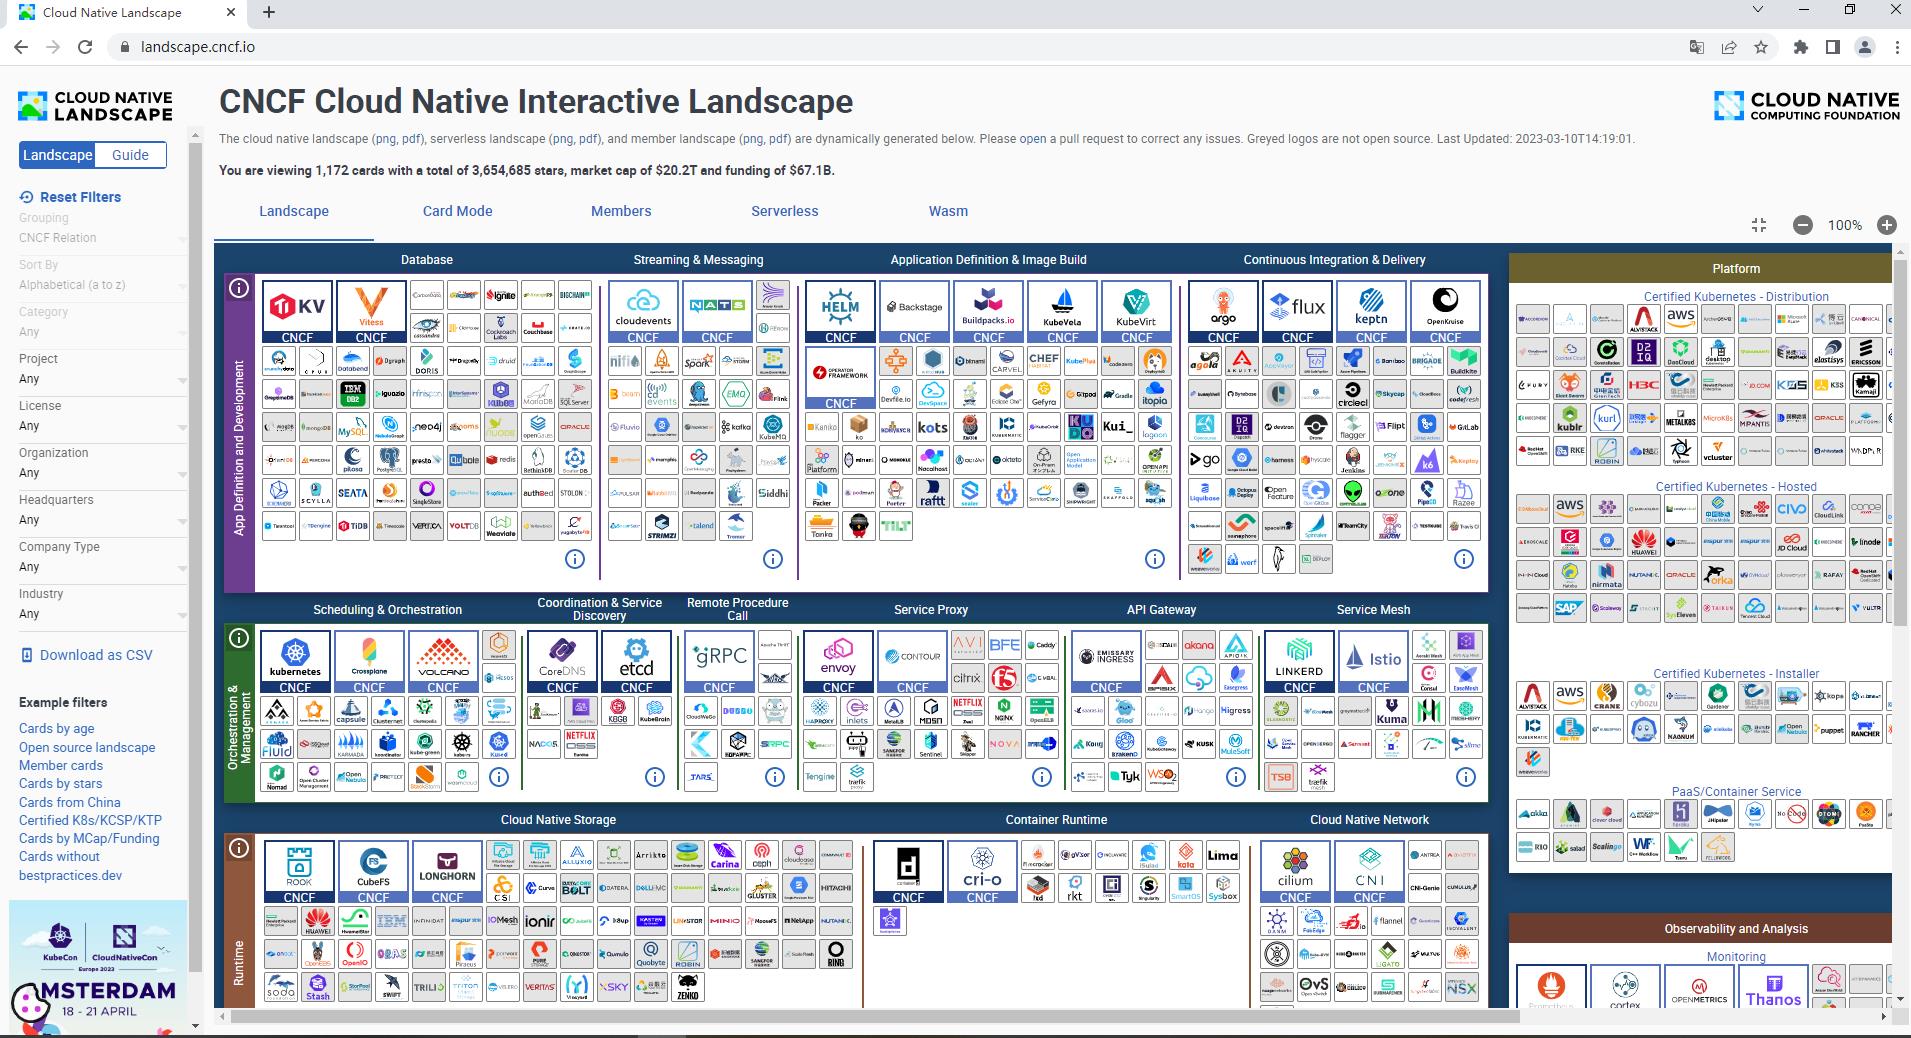The image size is (1911, 1038).
Task: Open the Alphabetical sort by dropdown
Action: tap(102, 285)
